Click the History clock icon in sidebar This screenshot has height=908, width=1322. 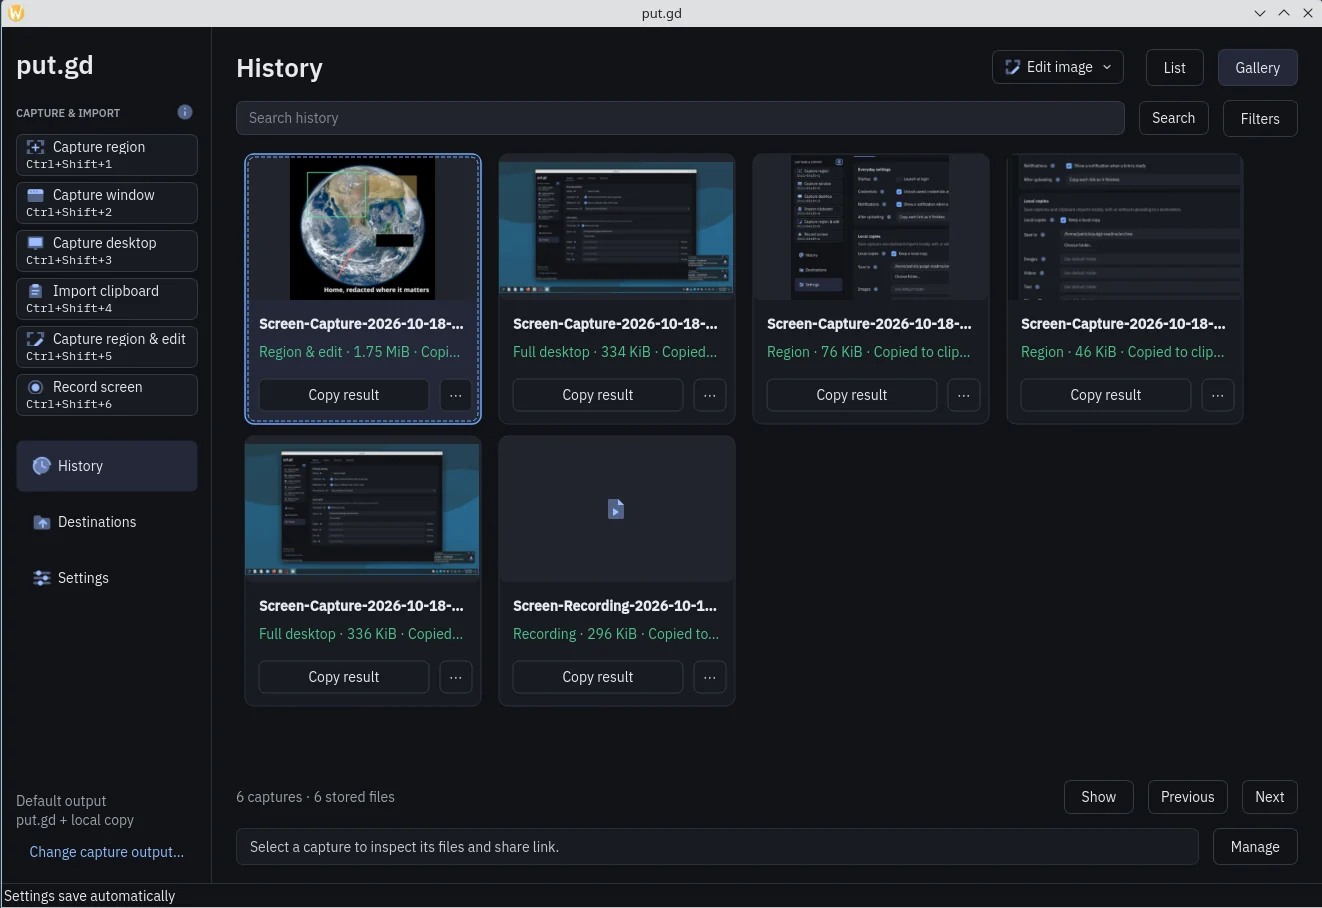[x=42, y=466]
